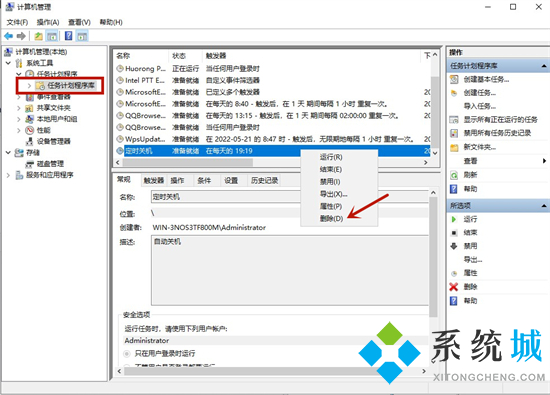
Task: Select the 只在用户登录时运行 radio button
Action: pyautogui.click(x=127, y=354)
